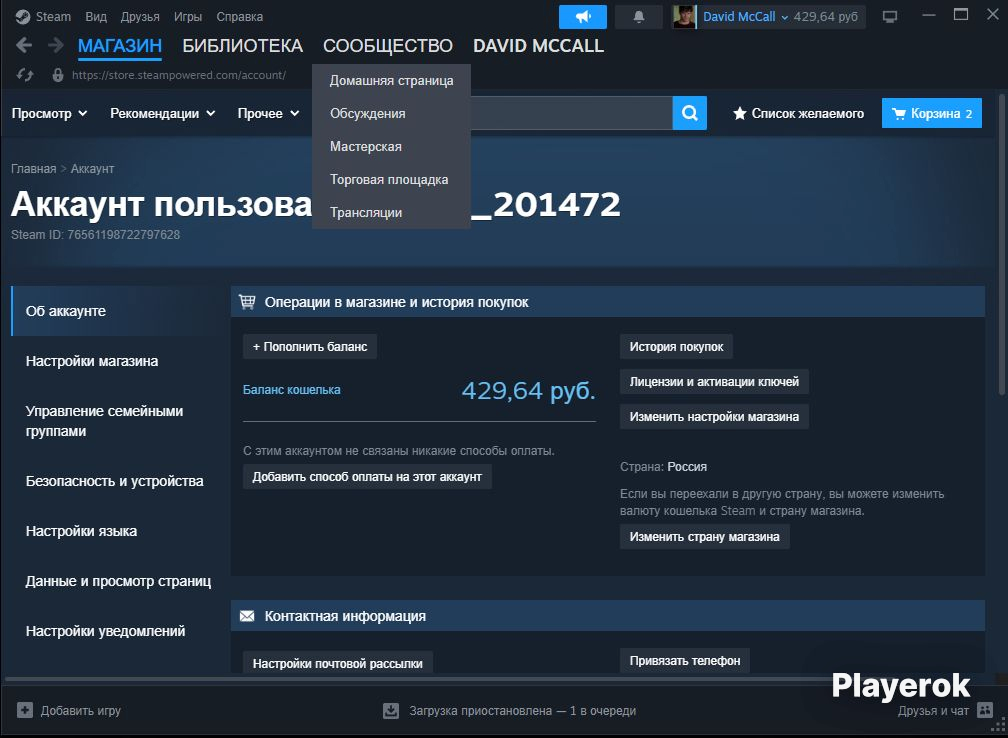Viewport: 1008px width, 738px height.
Task: Select Трансляции in the community menu
Action: tap(392, 212)
